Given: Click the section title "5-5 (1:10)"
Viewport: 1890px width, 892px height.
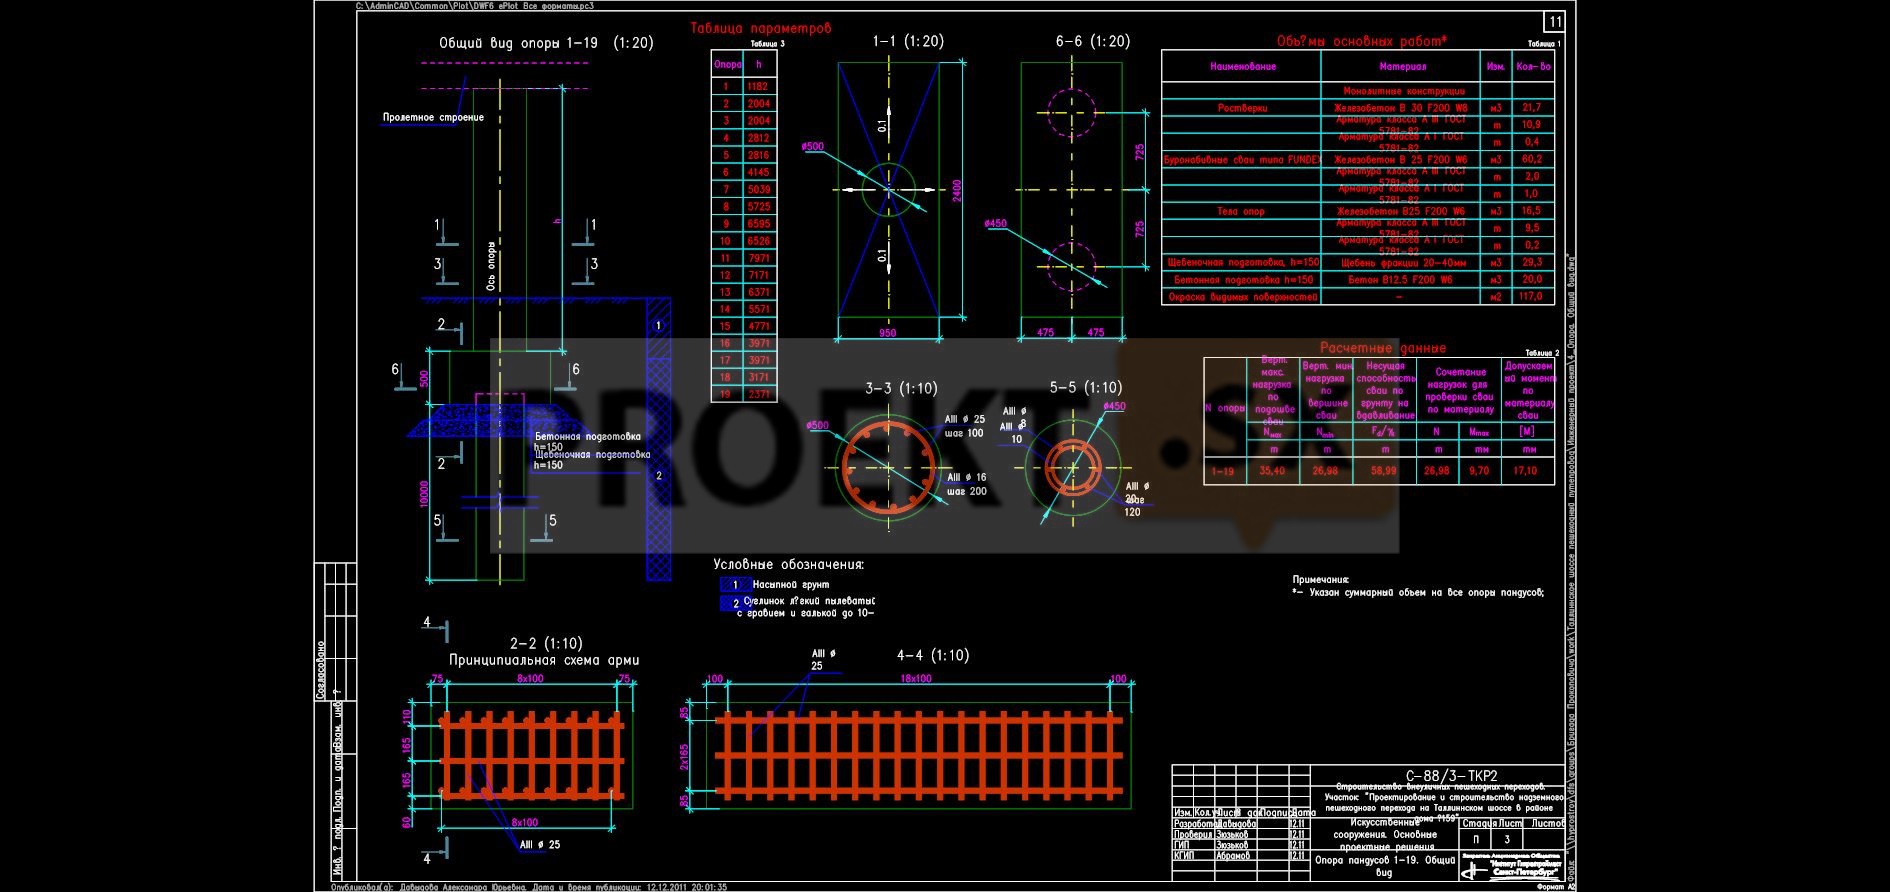Looking at the screenshot, I should [1085, 387].
